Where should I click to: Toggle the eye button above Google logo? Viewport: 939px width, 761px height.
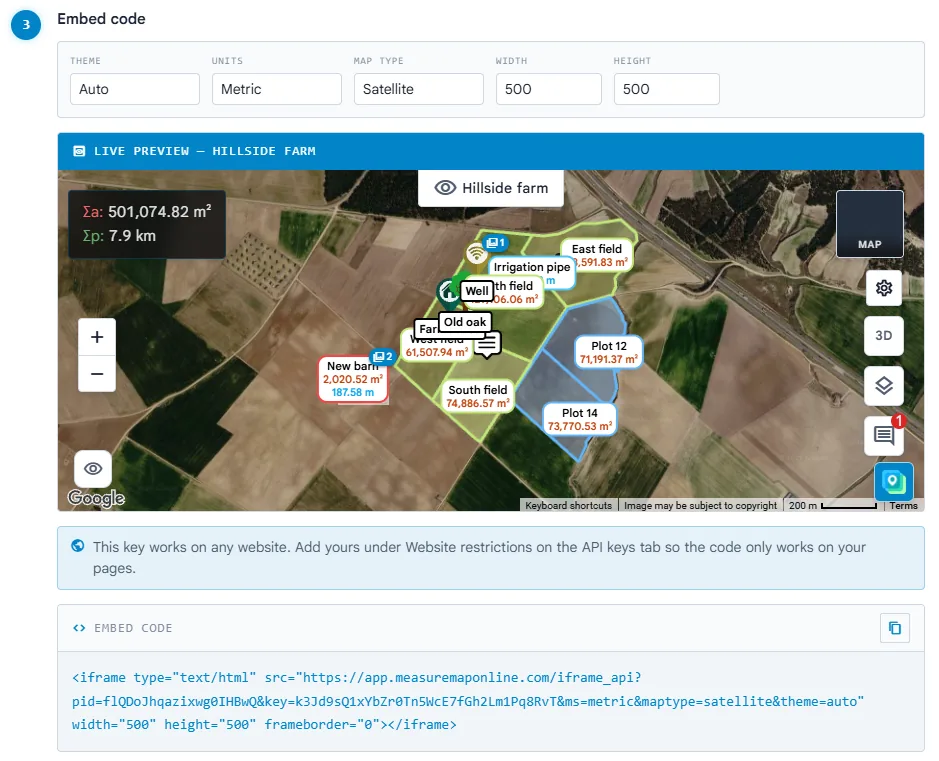pyautogui.click(x=93, y=469)
